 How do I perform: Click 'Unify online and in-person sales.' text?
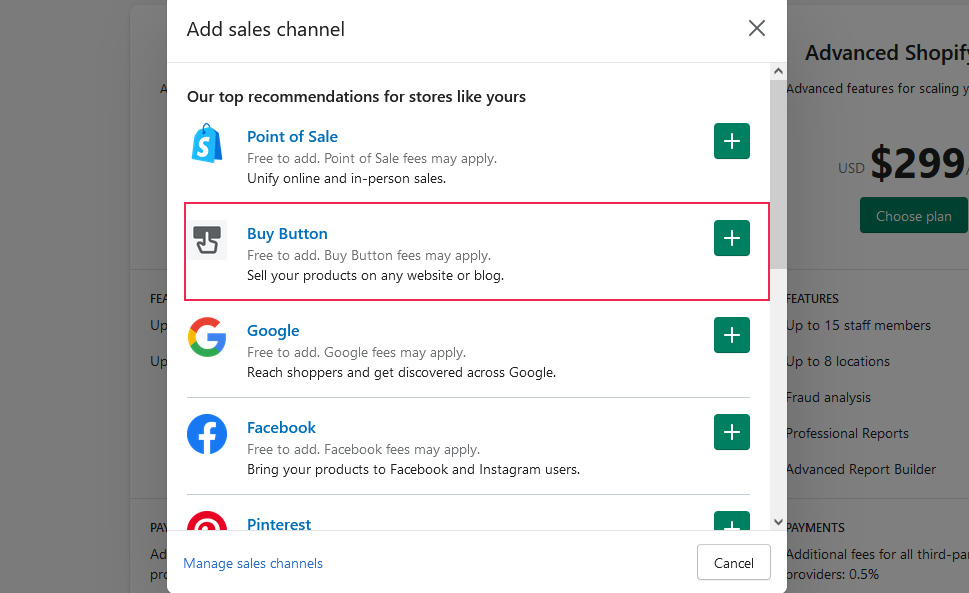pyautogui.click(x=346, y=179)
